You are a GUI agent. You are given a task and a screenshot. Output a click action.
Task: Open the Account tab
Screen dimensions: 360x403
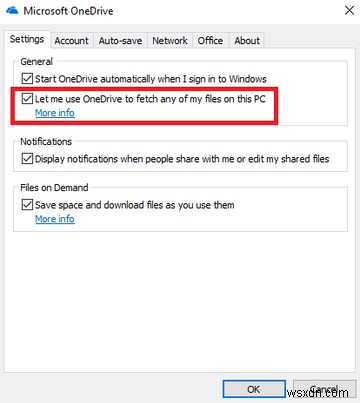(x=72, y=41)
